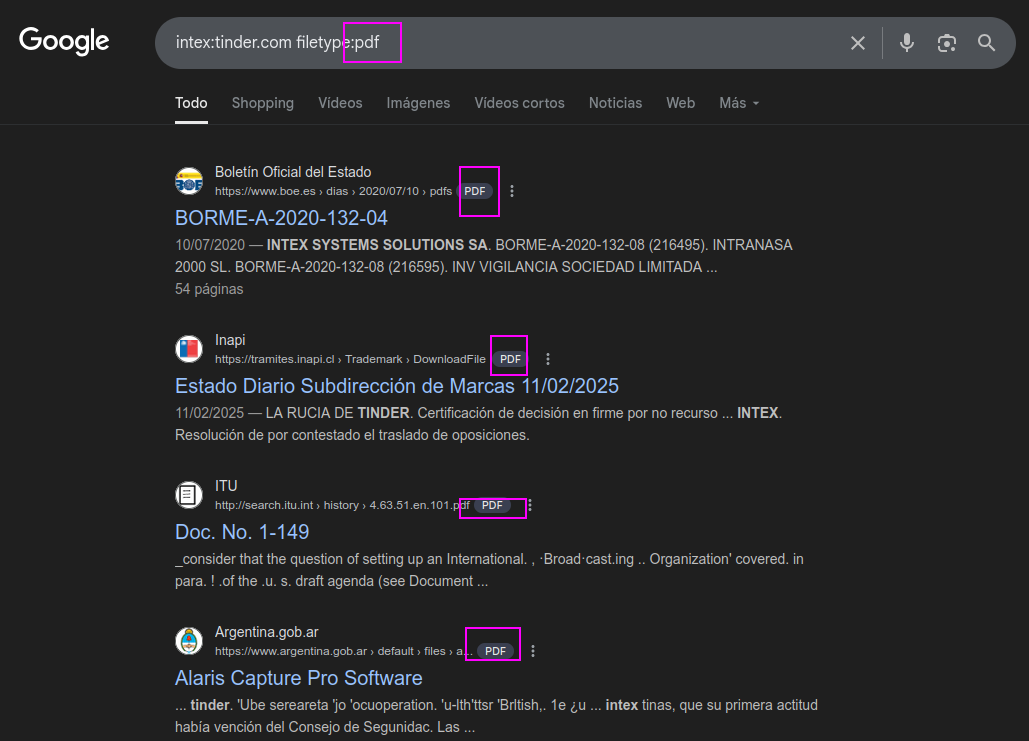Start voice search with microphone icon
The height and width of the screenshot is (741, 1029).
(x=907, y=43)
